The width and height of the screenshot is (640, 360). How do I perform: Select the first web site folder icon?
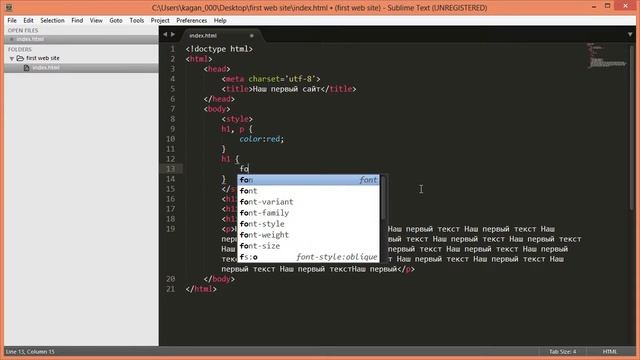(x=20, y=58)
